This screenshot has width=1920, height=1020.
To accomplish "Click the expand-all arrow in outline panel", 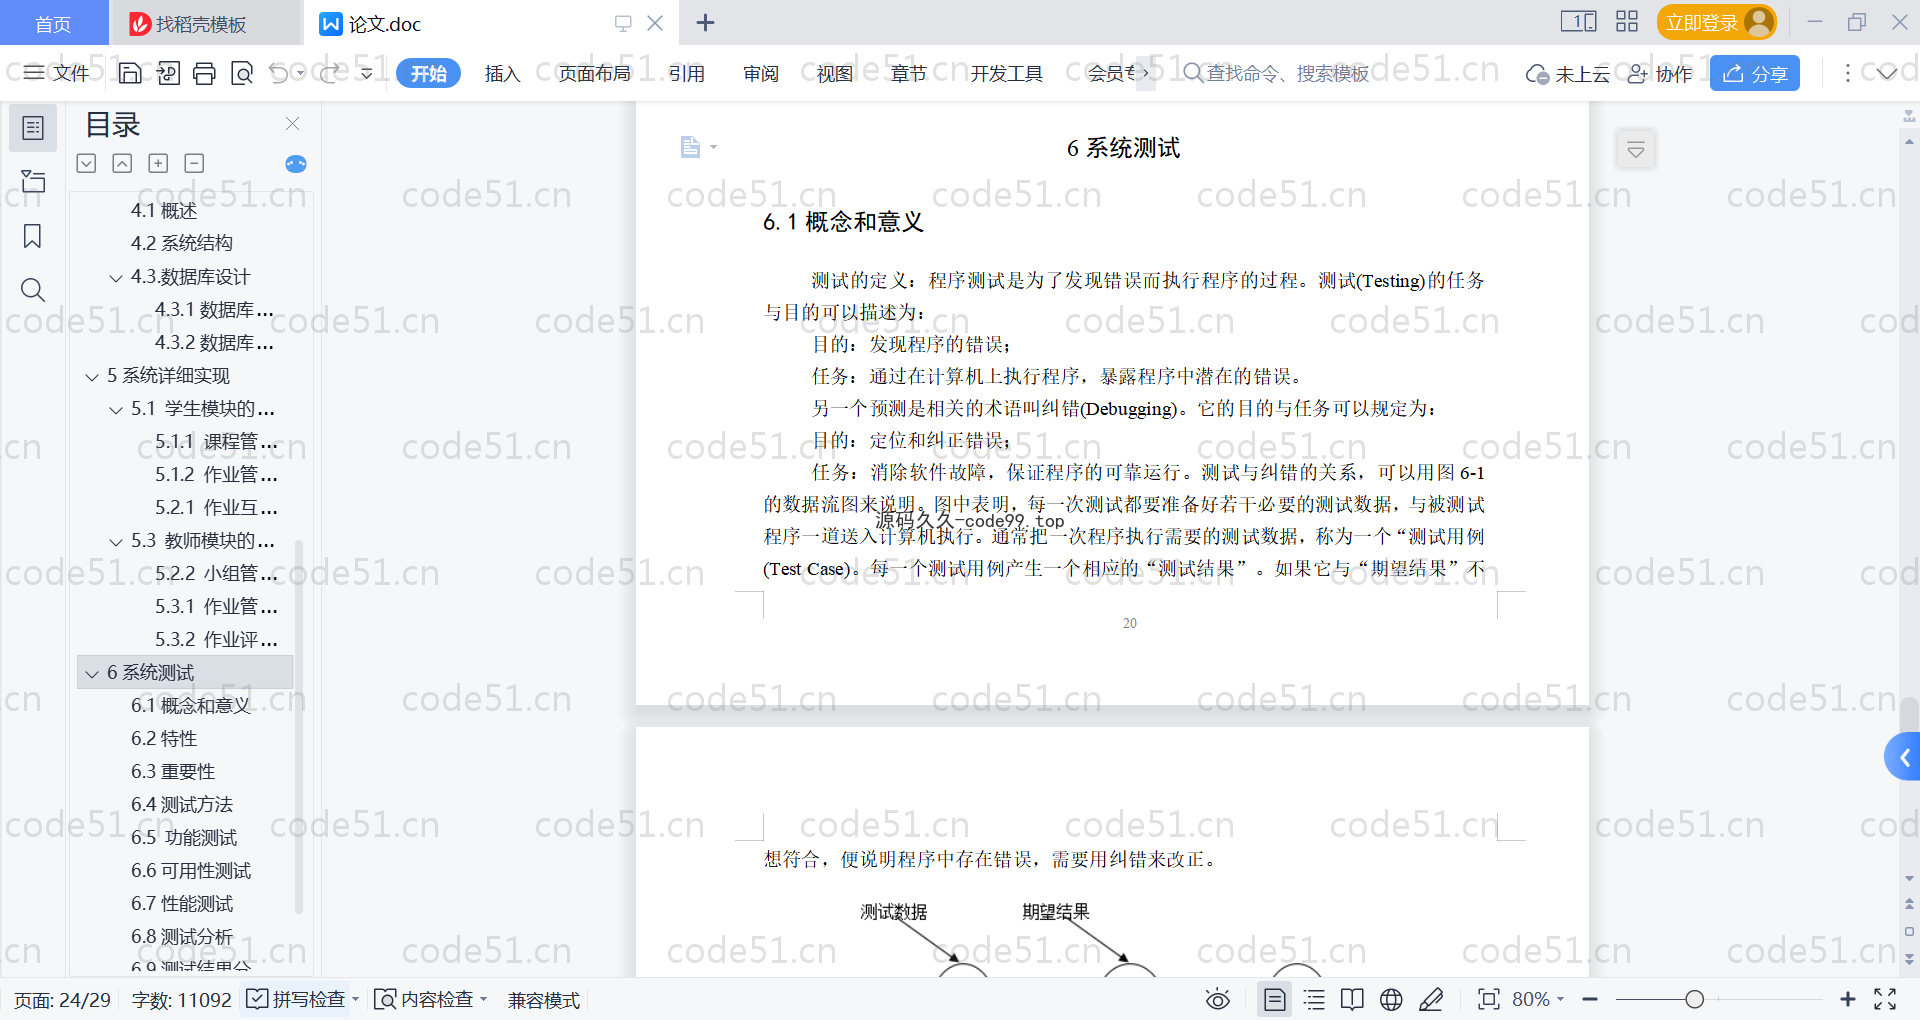I will point(87,163).
